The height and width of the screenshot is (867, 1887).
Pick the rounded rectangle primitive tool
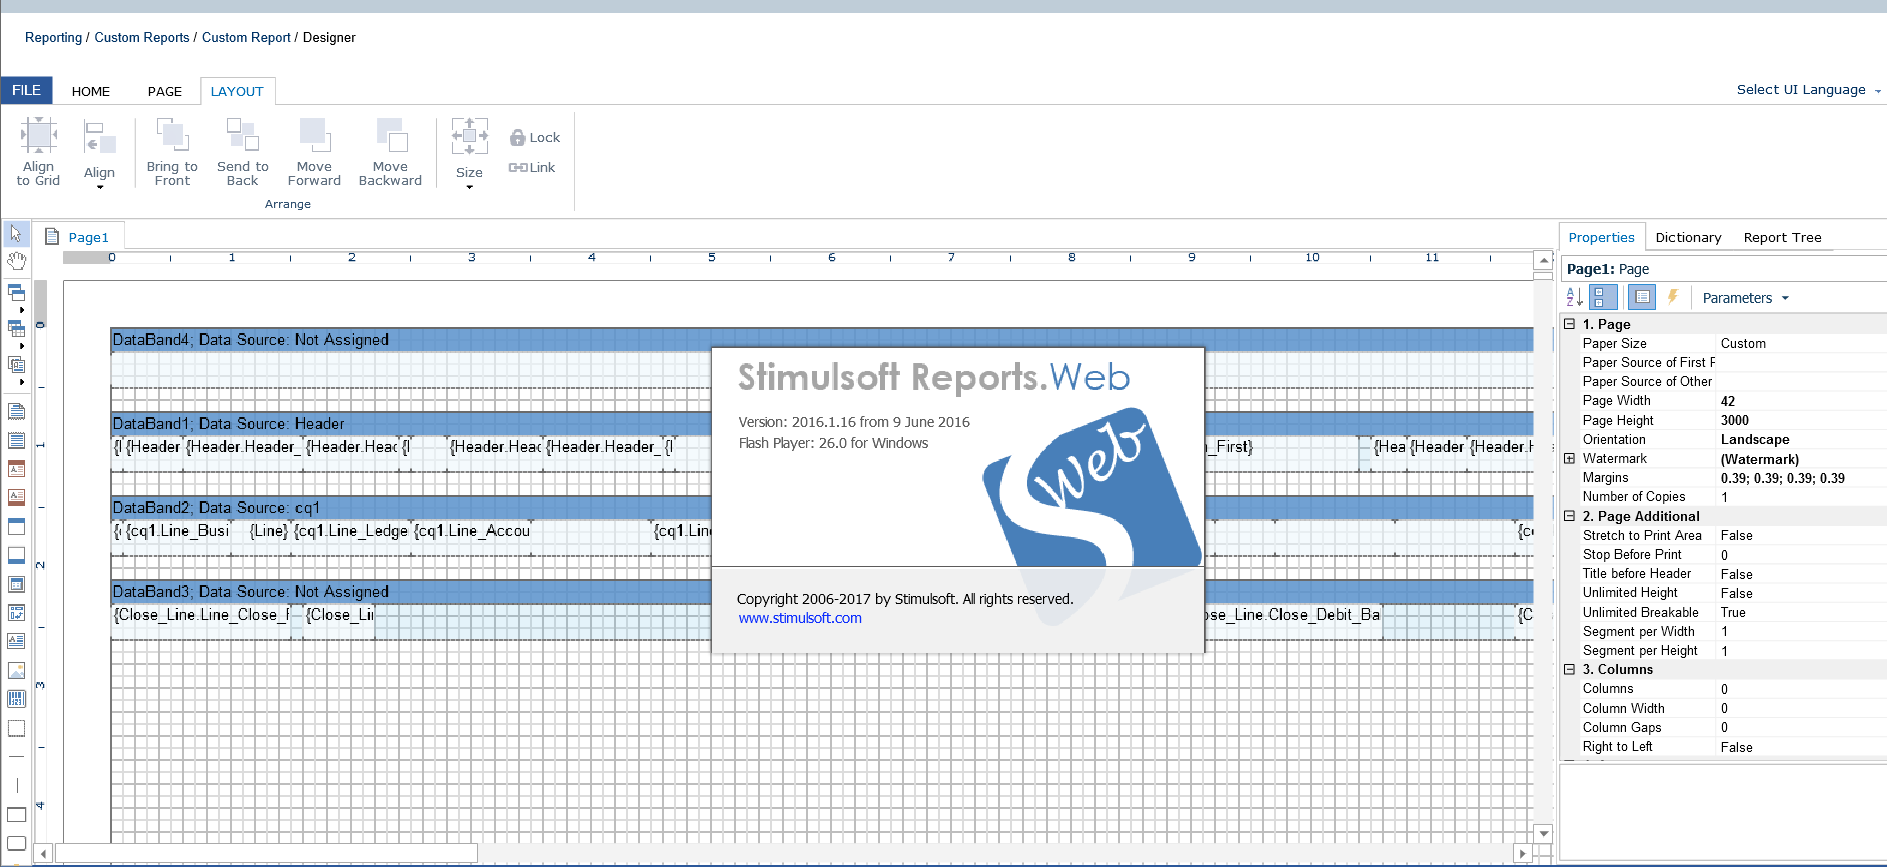coord(16,843)
